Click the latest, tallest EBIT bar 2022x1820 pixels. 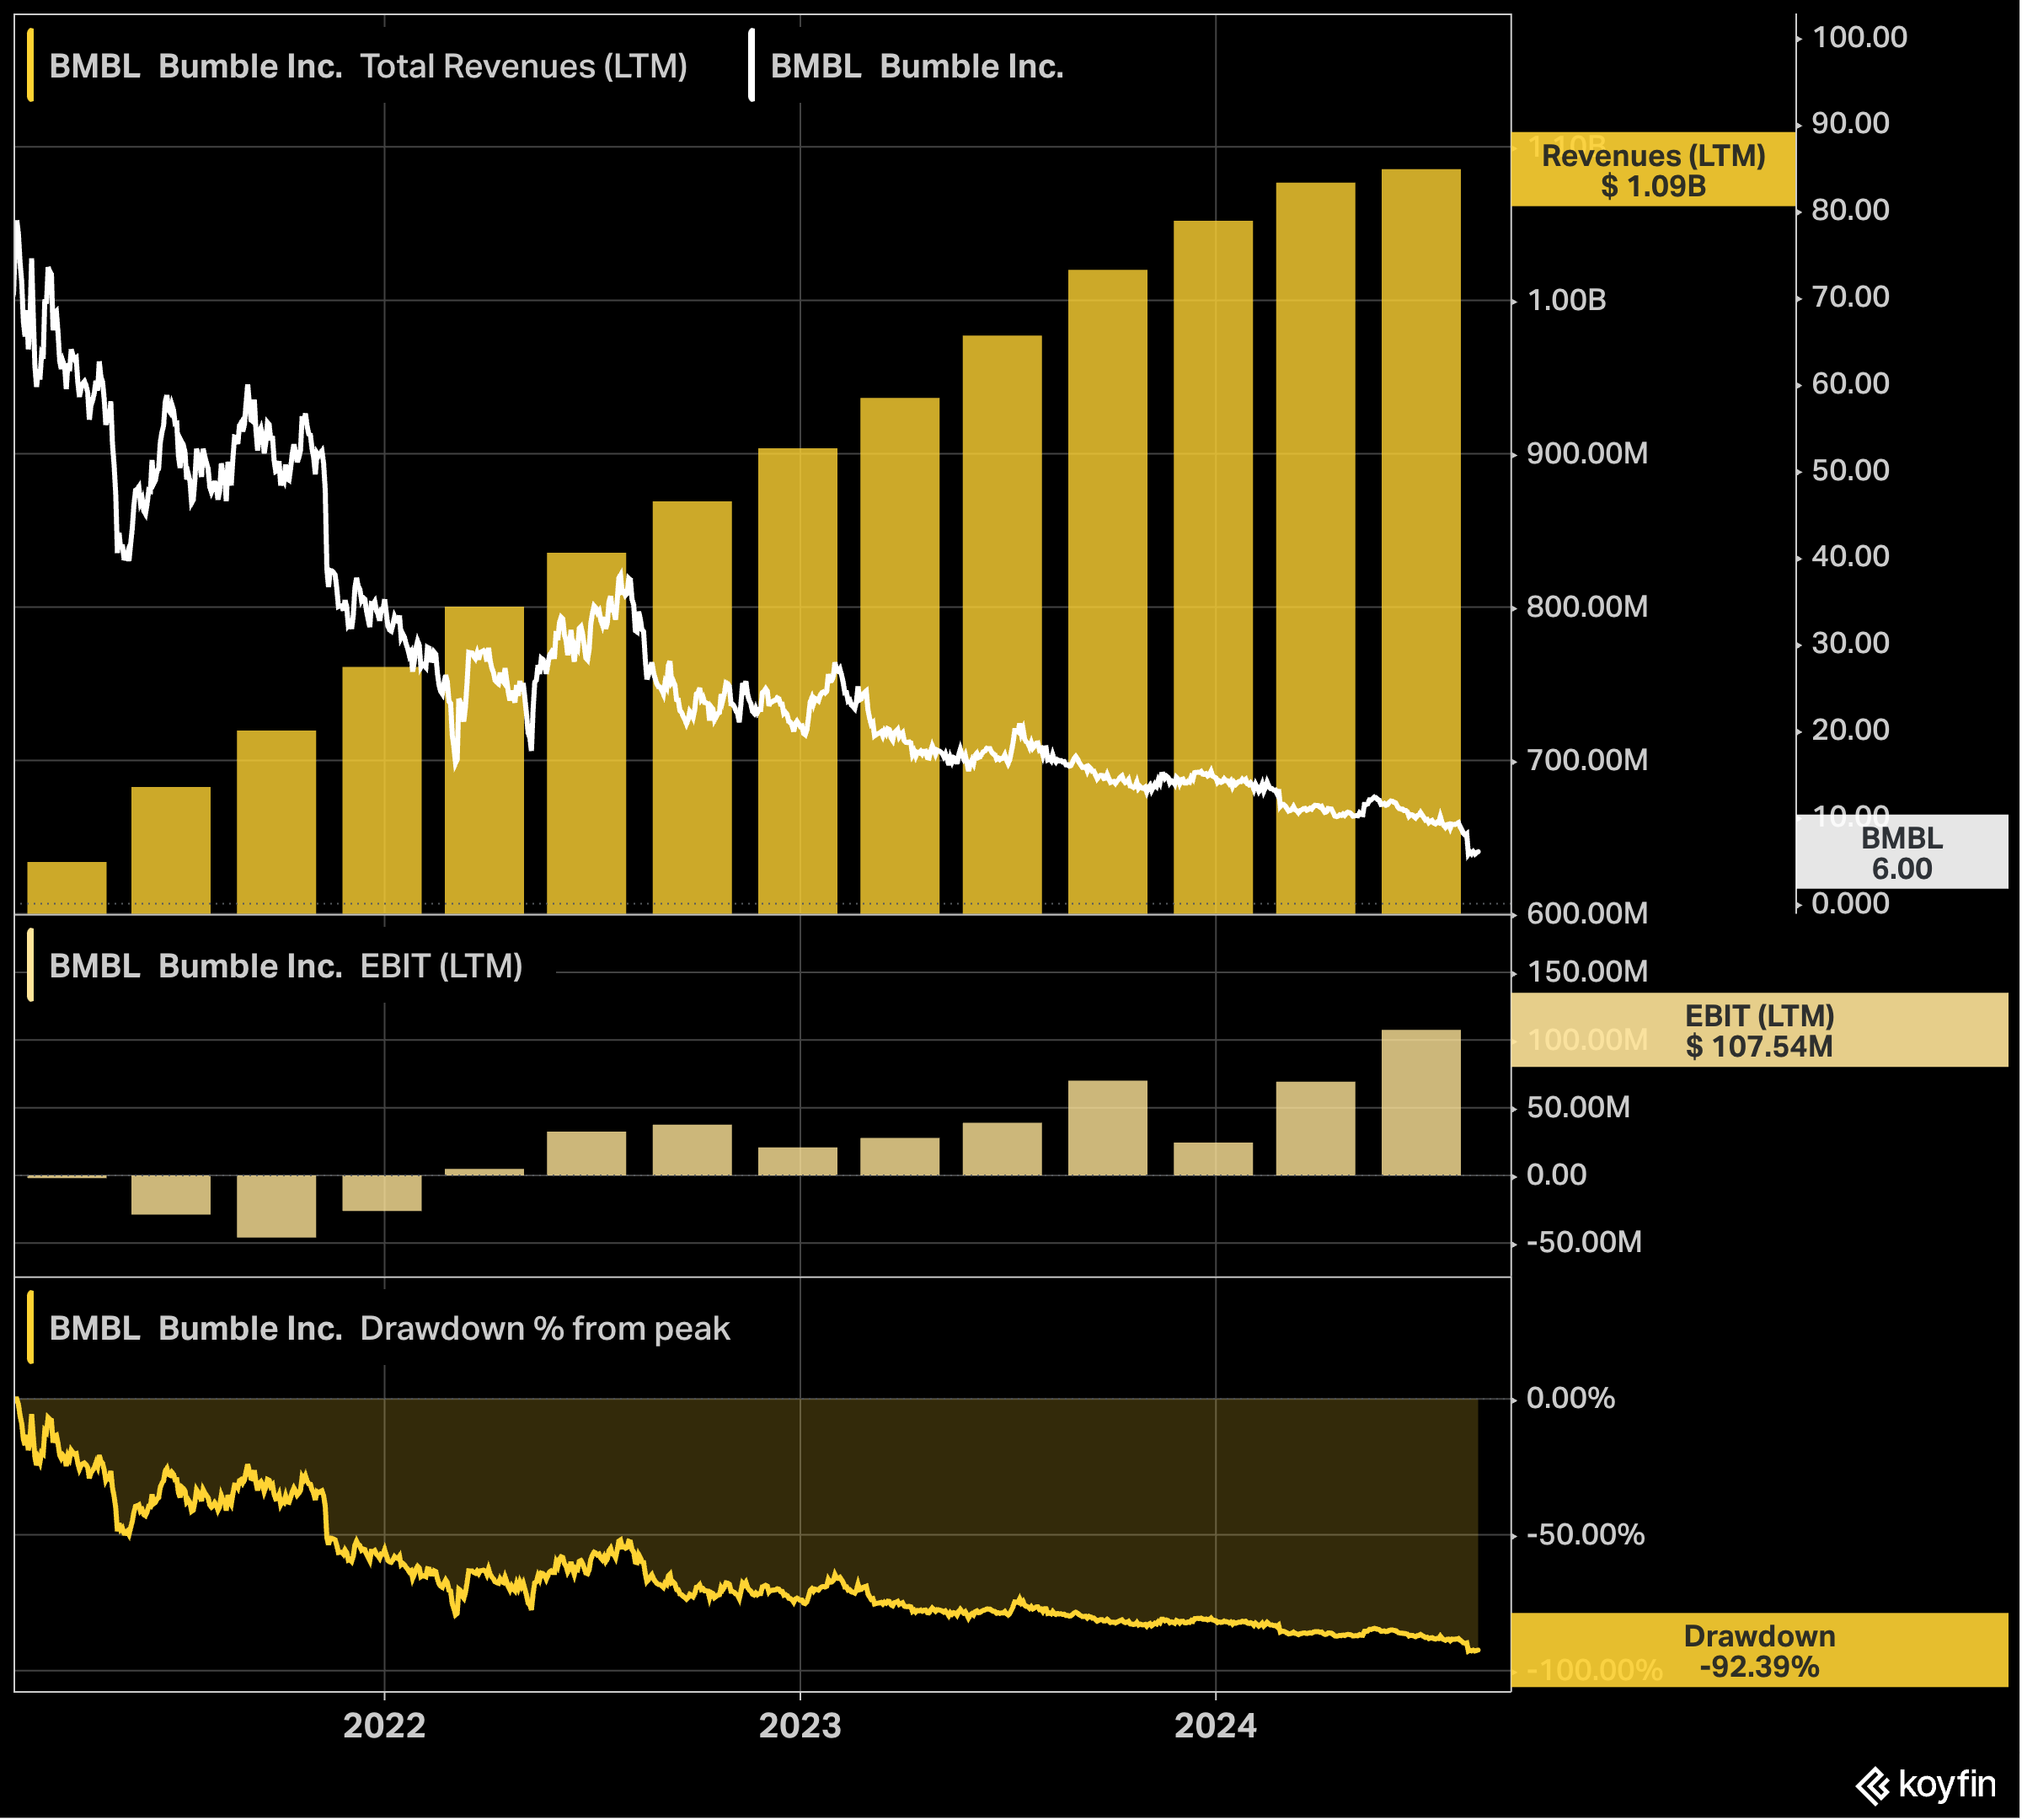coord(1422,1103)
